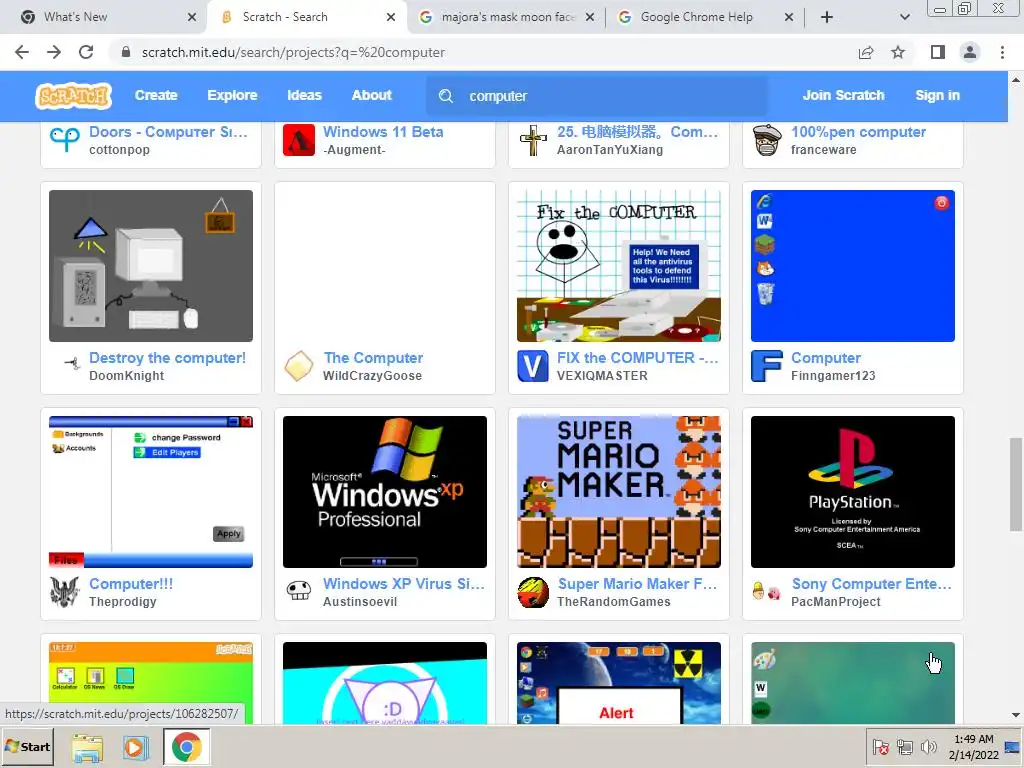Open The Computer project title link
The height and width of the screenshot is (768, 1024).
coord(374,358)
